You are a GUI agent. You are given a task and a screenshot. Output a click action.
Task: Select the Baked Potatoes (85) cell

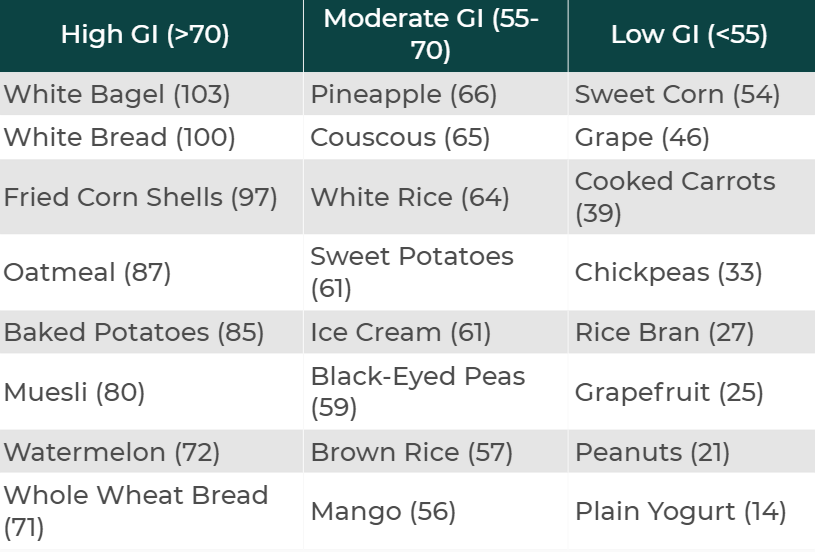click(x=134, y=332)
